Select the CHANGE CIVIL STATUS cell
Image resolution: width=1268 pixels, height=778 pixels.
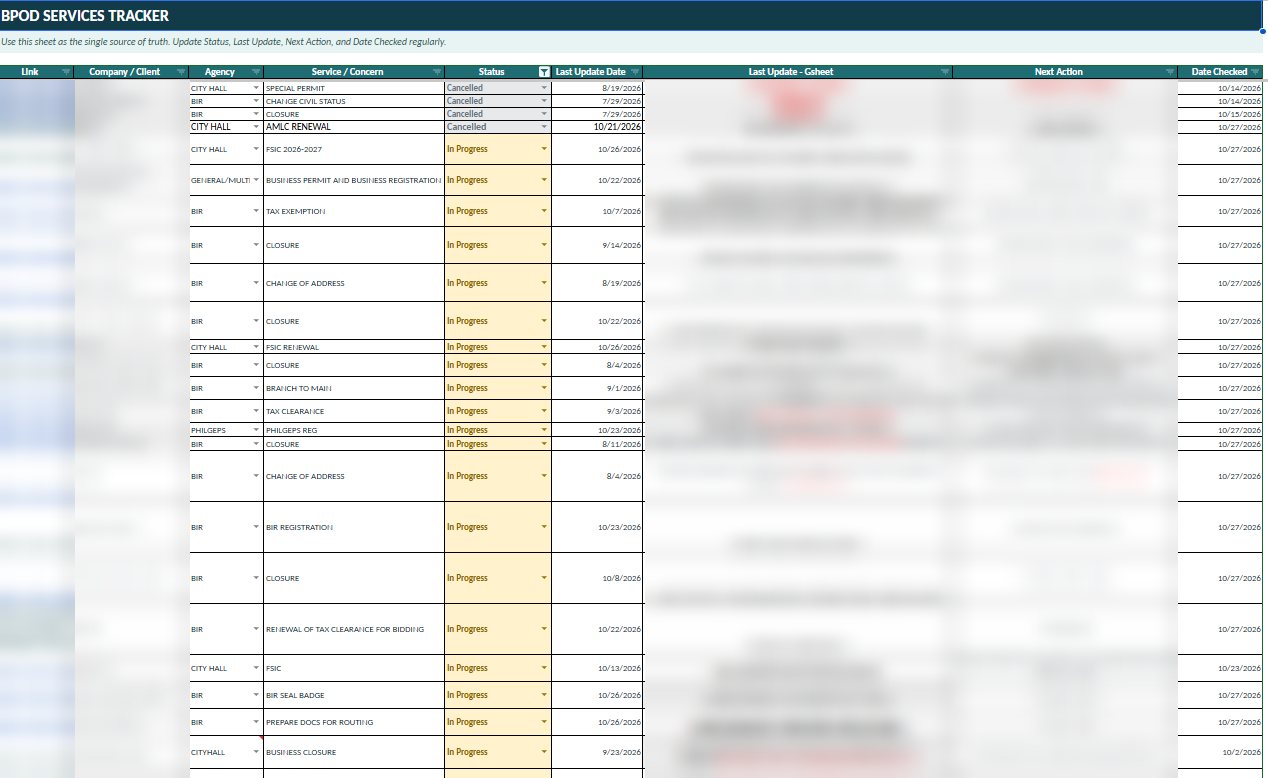pyautogui.click(x=354, y=101)
